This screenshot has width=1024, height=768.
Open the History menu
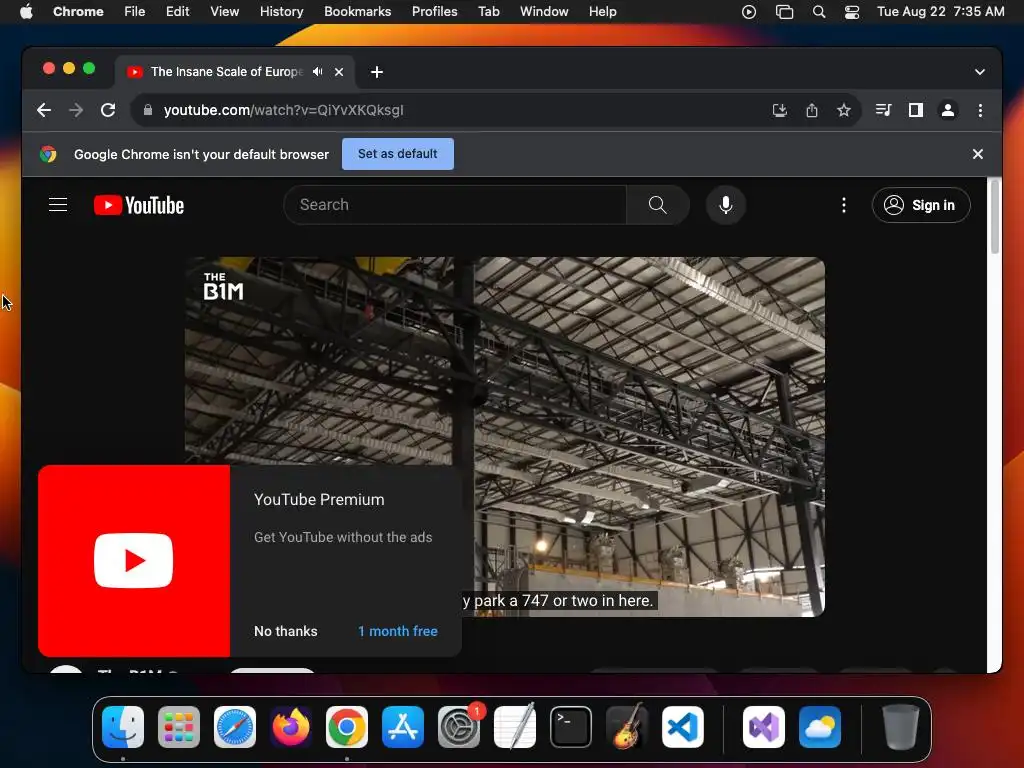(281, 12)
